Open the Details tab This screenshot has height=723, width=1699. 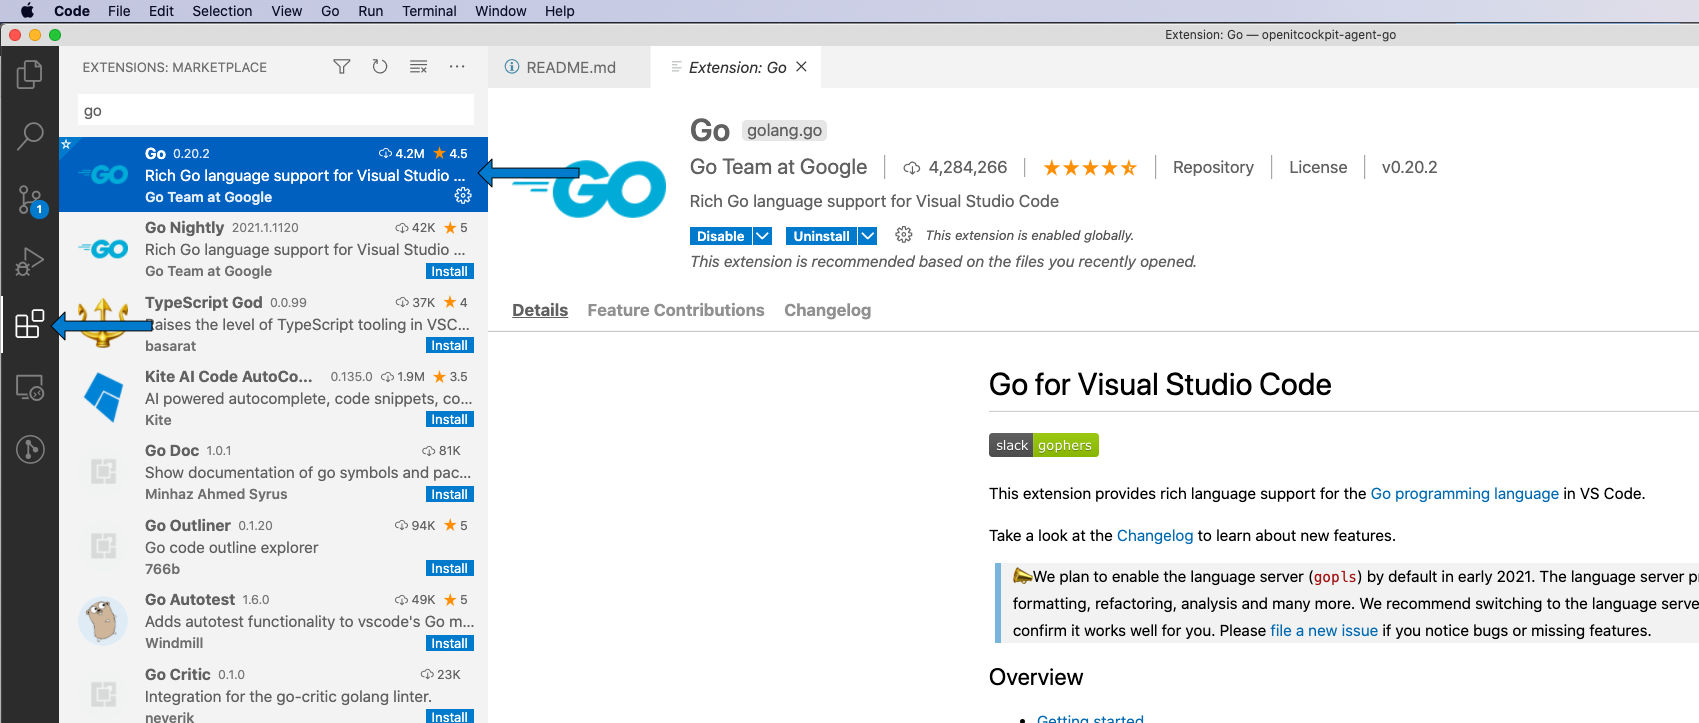click(540, 310)
